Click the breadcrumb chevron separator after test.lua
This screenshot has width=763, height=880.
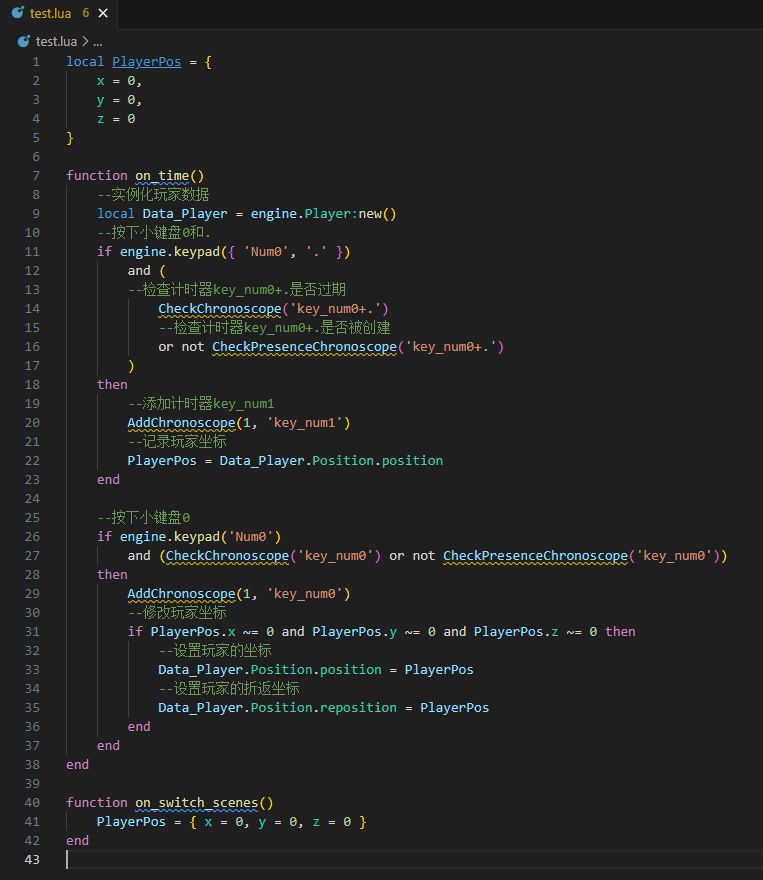coord(85,41)
